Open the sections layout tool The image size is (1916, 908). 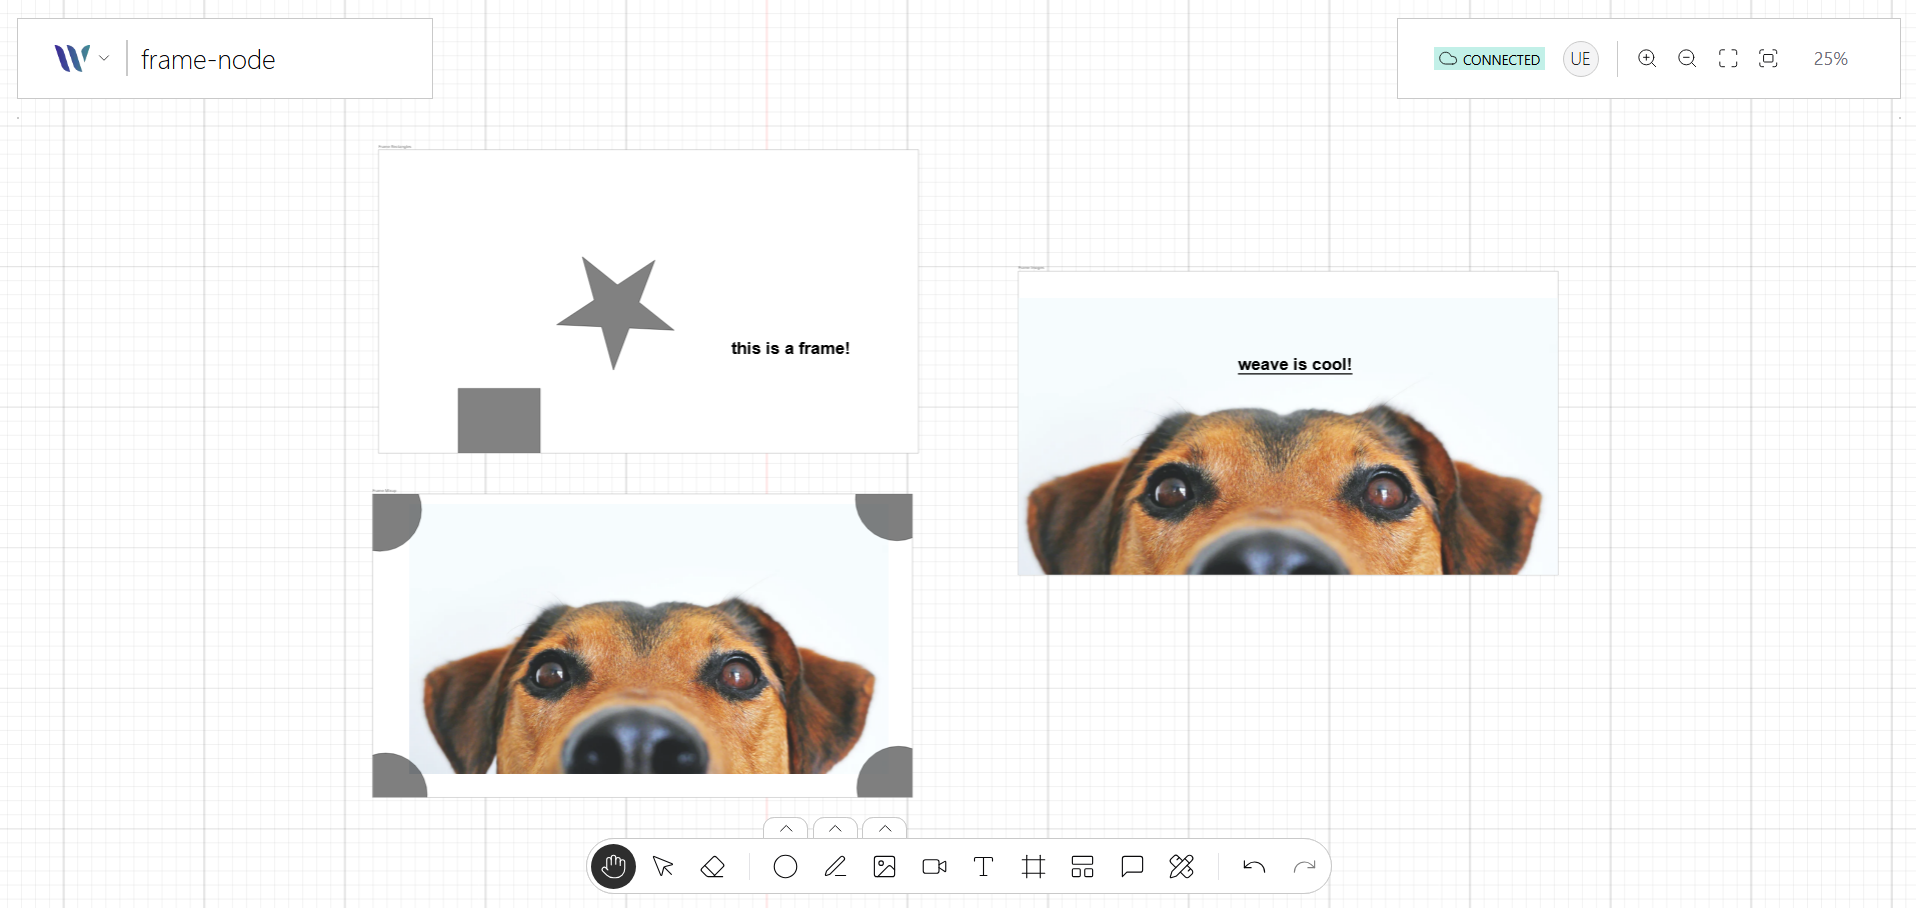1082,866
